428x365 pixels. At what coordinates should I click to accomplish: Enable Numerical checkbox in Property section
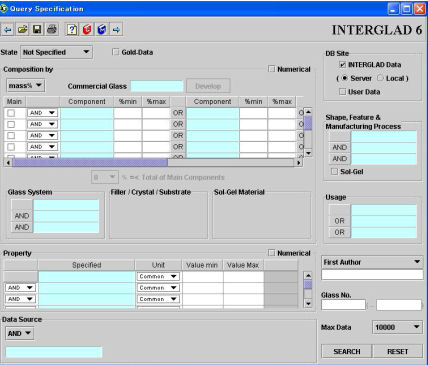[x=272, y=253]
